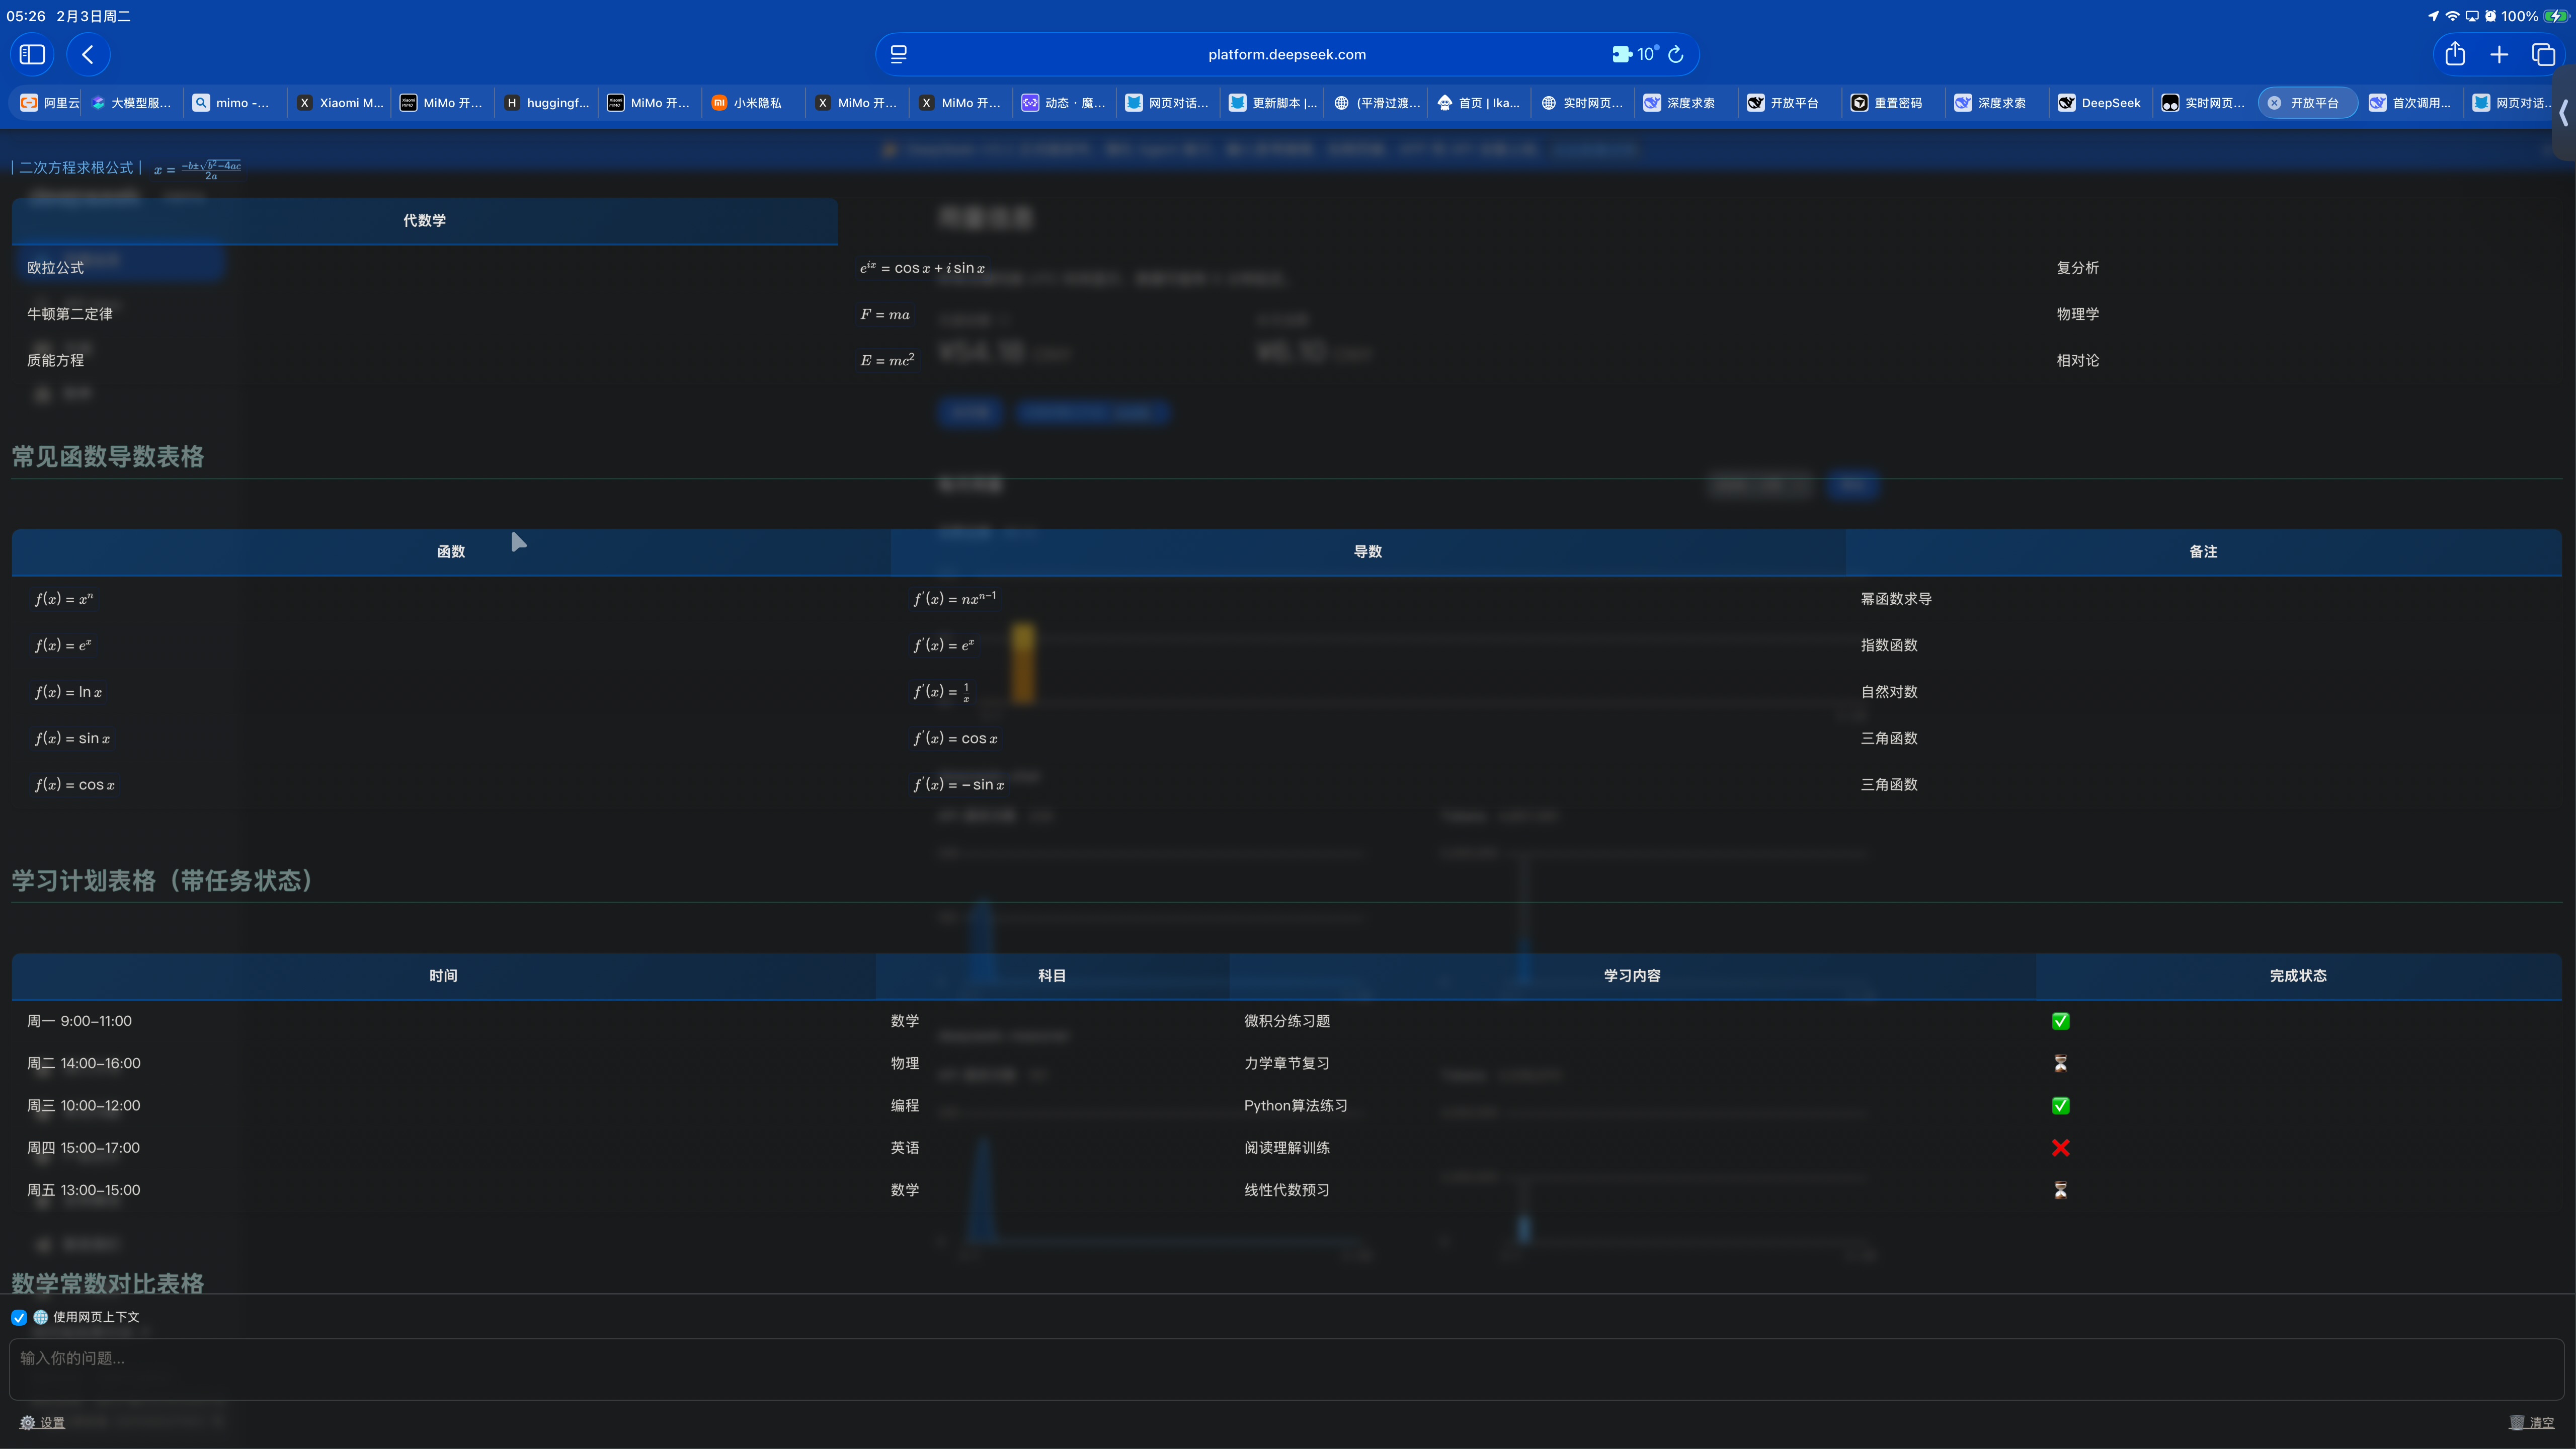Open a new tab with plus icon

pyautogui.click(x=2499, y=54)
